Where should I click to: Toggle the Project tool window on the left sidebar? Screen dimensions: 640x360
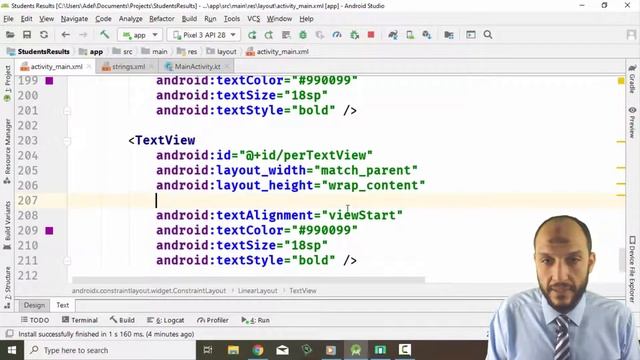[x=7, y=82]
